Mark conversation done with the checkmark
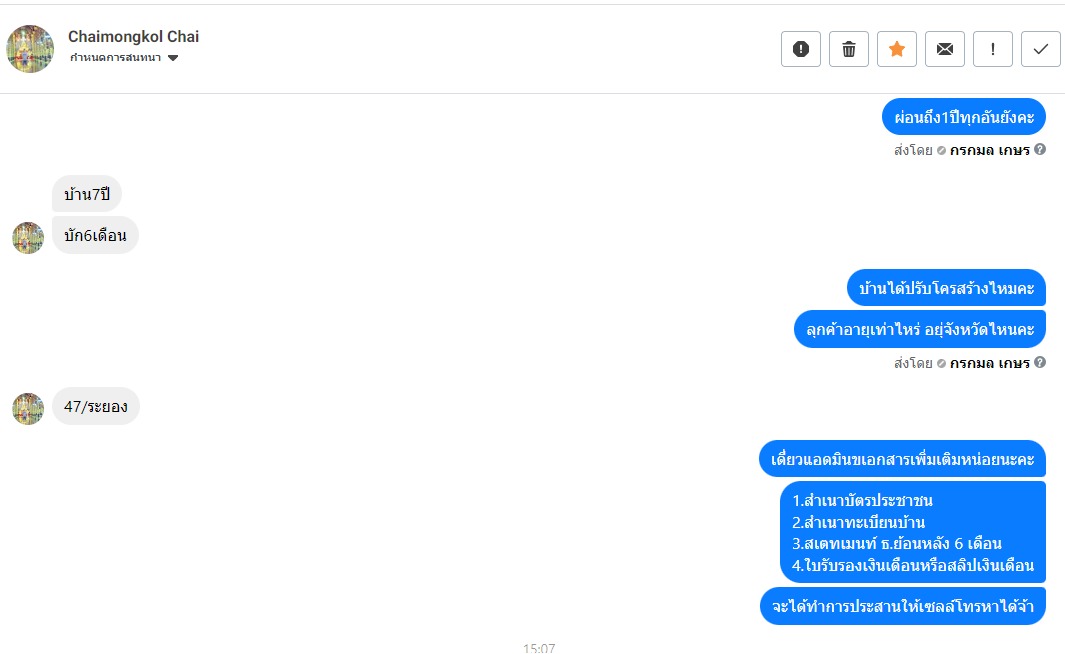The image size is (1065, 654). click(x=1041, y=49)
